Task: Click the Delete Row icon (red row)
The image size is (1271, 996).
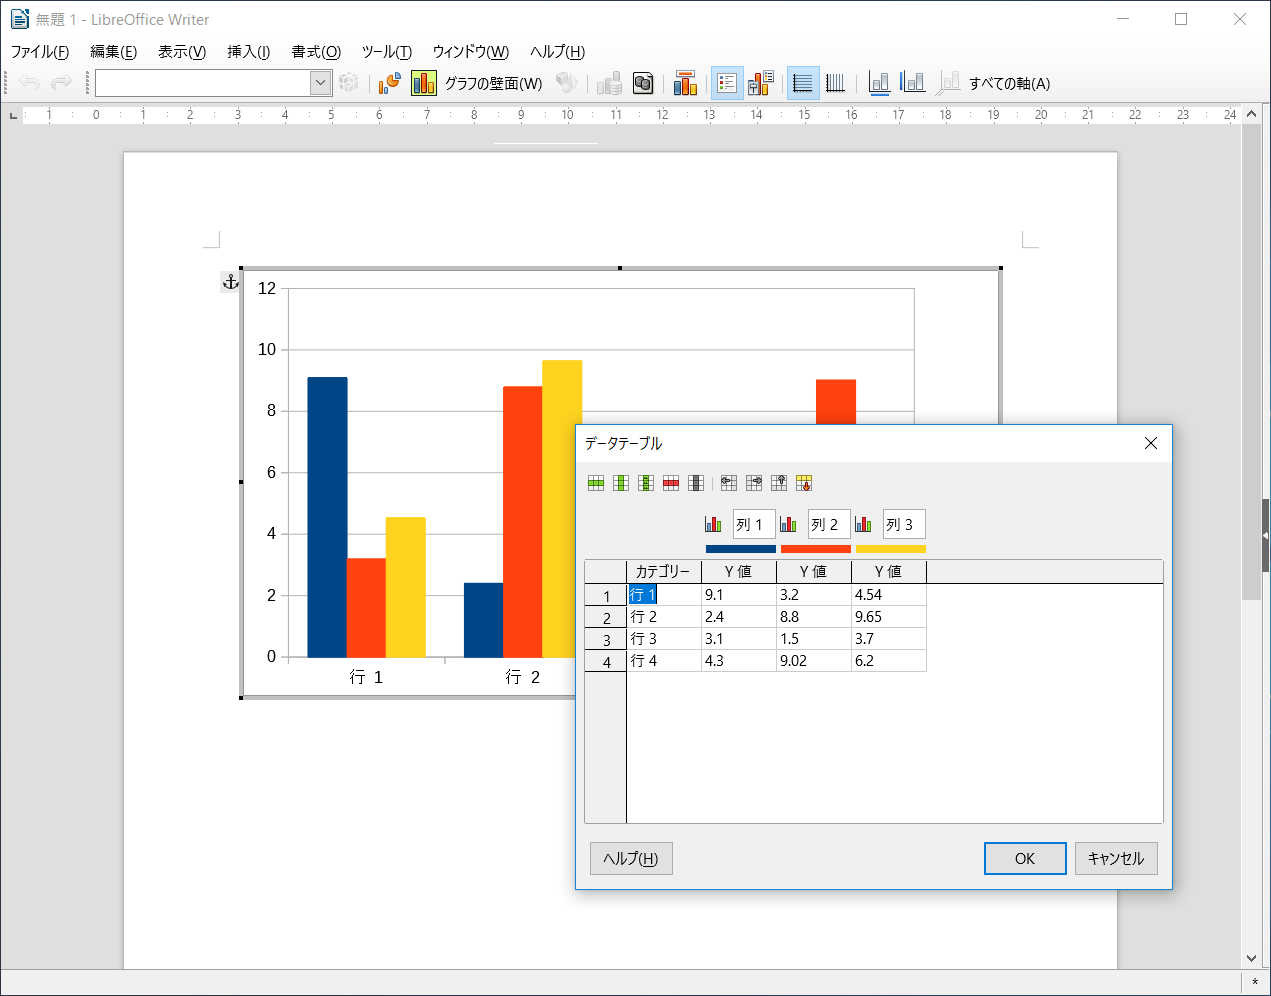Action: [671, 483]
